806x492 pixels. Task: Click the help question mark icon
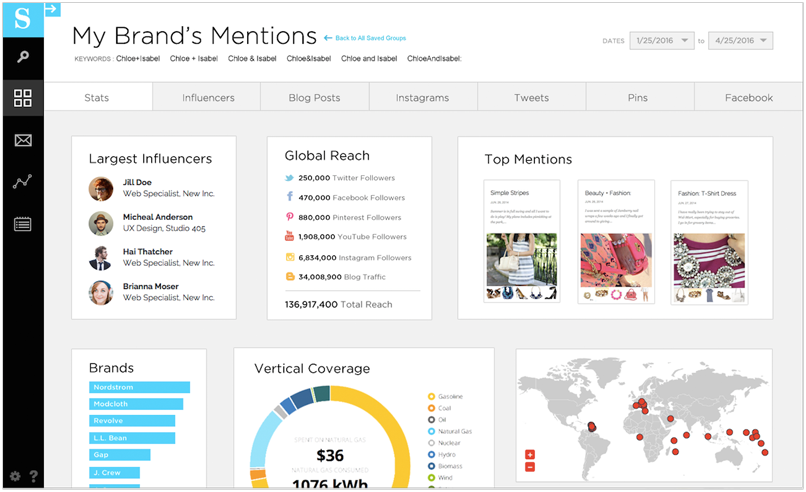[33, 476]
